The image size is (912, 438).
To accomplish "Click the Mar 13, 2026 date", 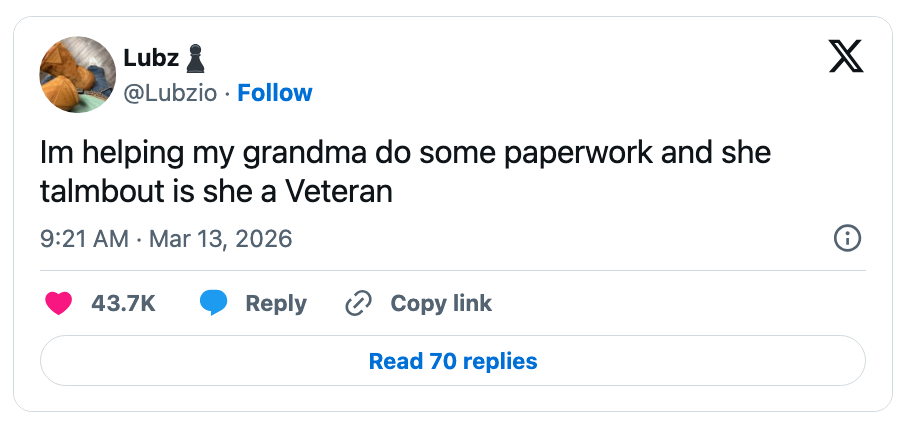I will [x=221, y=239].
